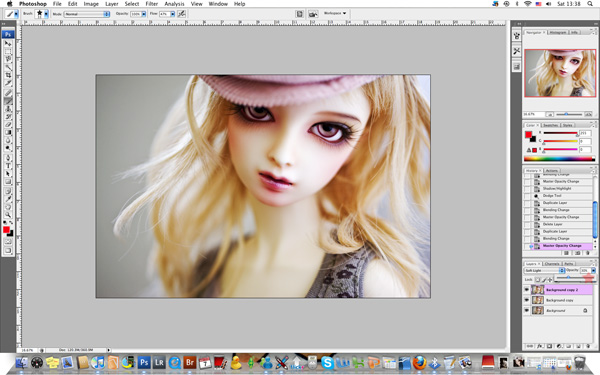This screenshot has height=375, width=600.
Task: Click the color spectrum ramp in Color panel
Action: point(559,159)
